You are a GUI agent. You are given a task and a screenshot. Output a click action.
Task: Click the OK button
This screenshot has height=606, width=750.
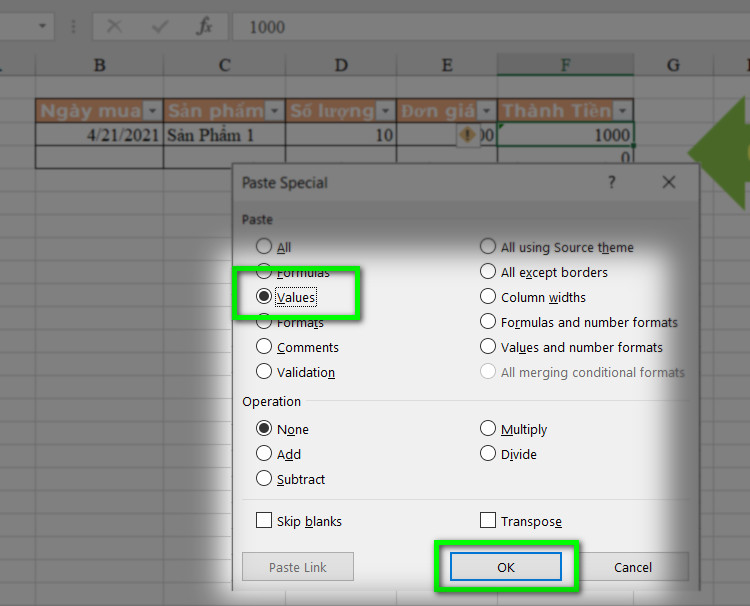(x=506, y=567)
